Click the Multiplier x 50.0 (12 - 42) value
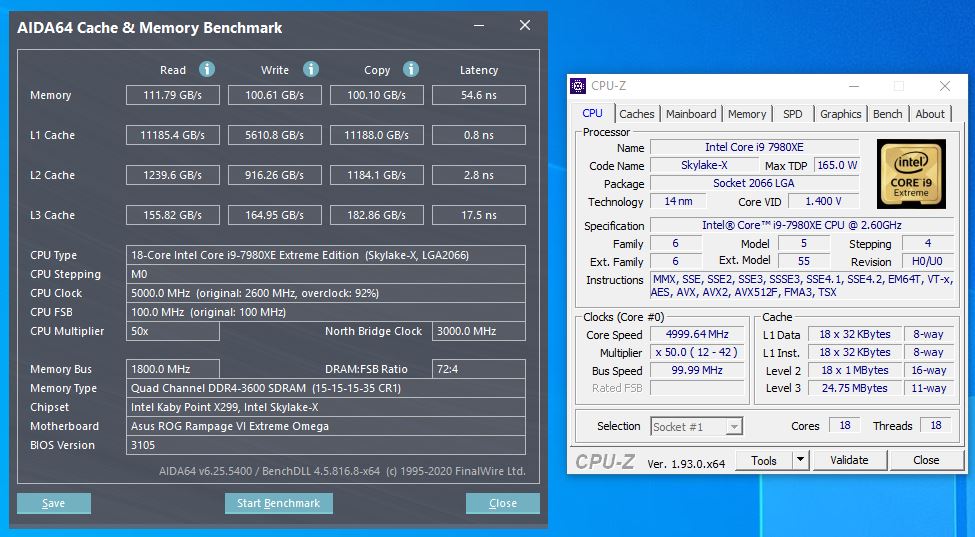Screen dimensions: 975x537 click(x=697, y=352)
